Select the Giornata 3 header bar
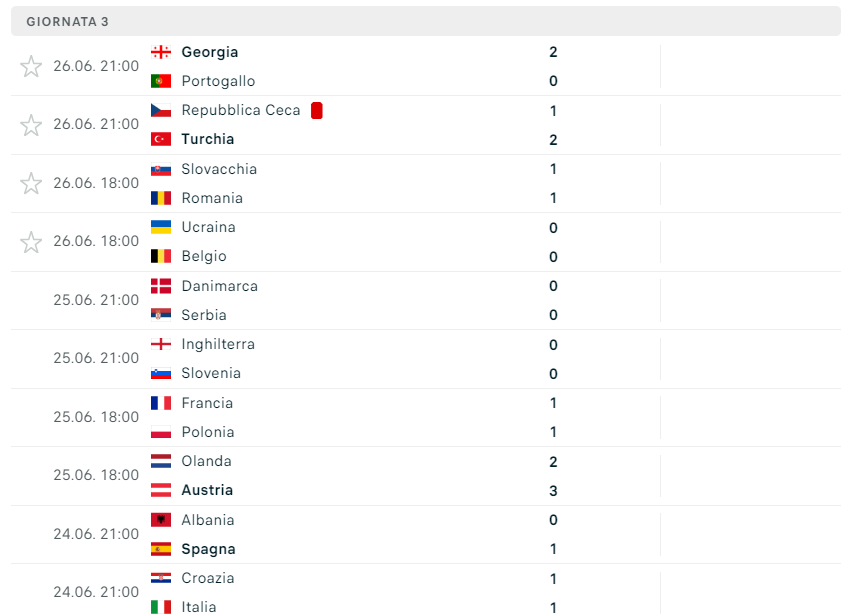Viewport: 855px width, 616px height. point(426,21)
